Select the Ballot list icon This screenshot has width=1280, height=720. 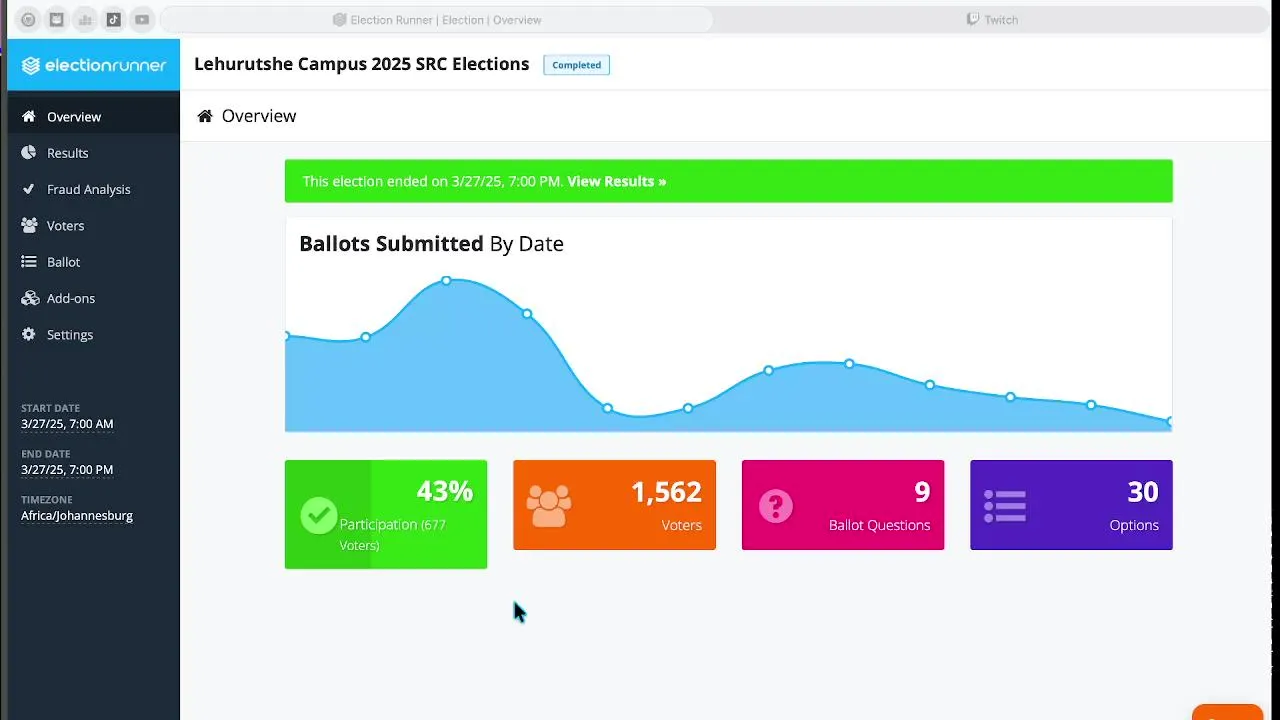click(x=29, y=262)
